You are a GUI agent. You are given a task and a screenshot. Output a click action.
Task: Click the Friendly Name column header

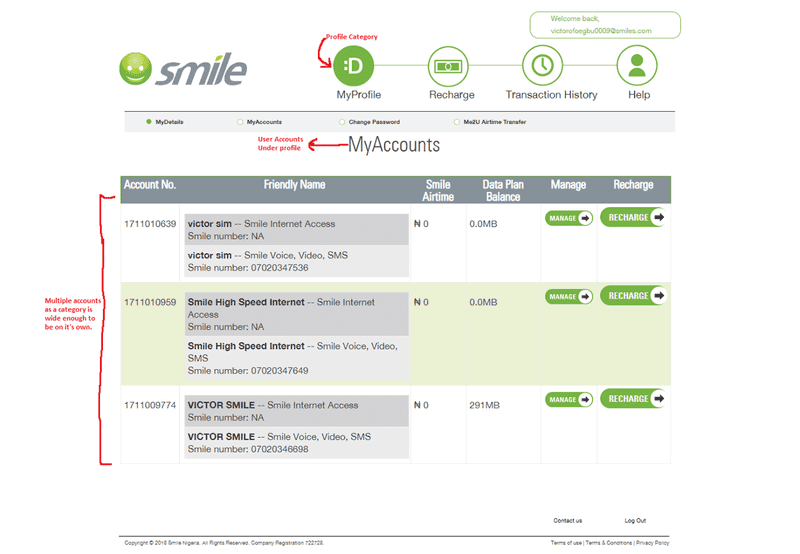294,185
